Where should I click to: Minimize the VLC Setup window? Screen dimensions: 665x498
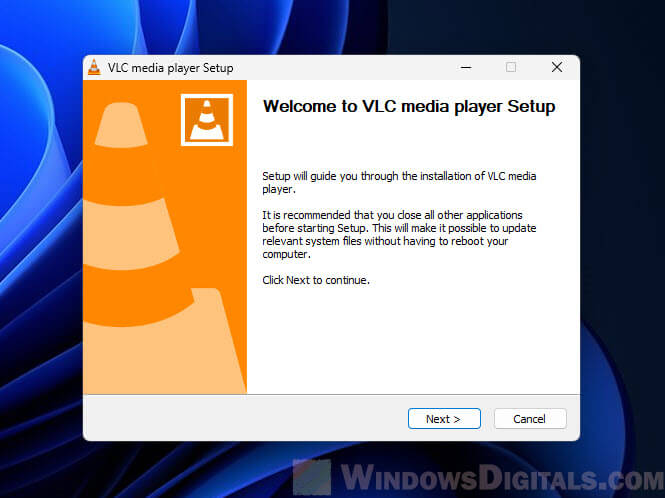pos(466,67)
